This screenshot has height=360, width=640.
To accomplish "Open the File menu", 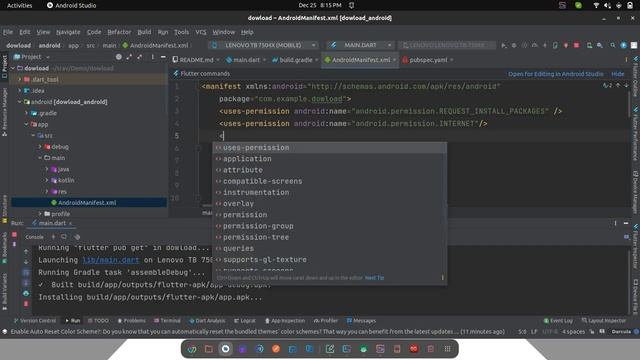I will coord(8,32).
